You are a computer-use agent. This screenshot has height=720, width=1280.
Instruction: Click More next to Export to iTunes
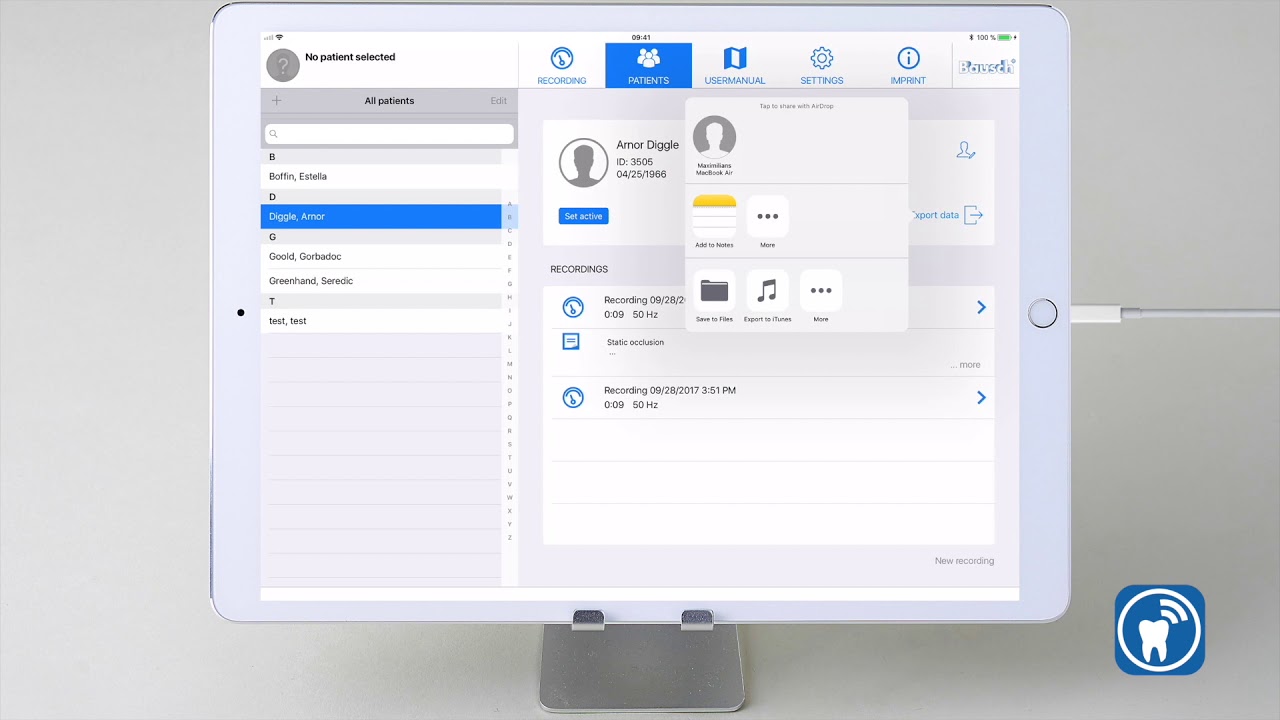[821, 296]
